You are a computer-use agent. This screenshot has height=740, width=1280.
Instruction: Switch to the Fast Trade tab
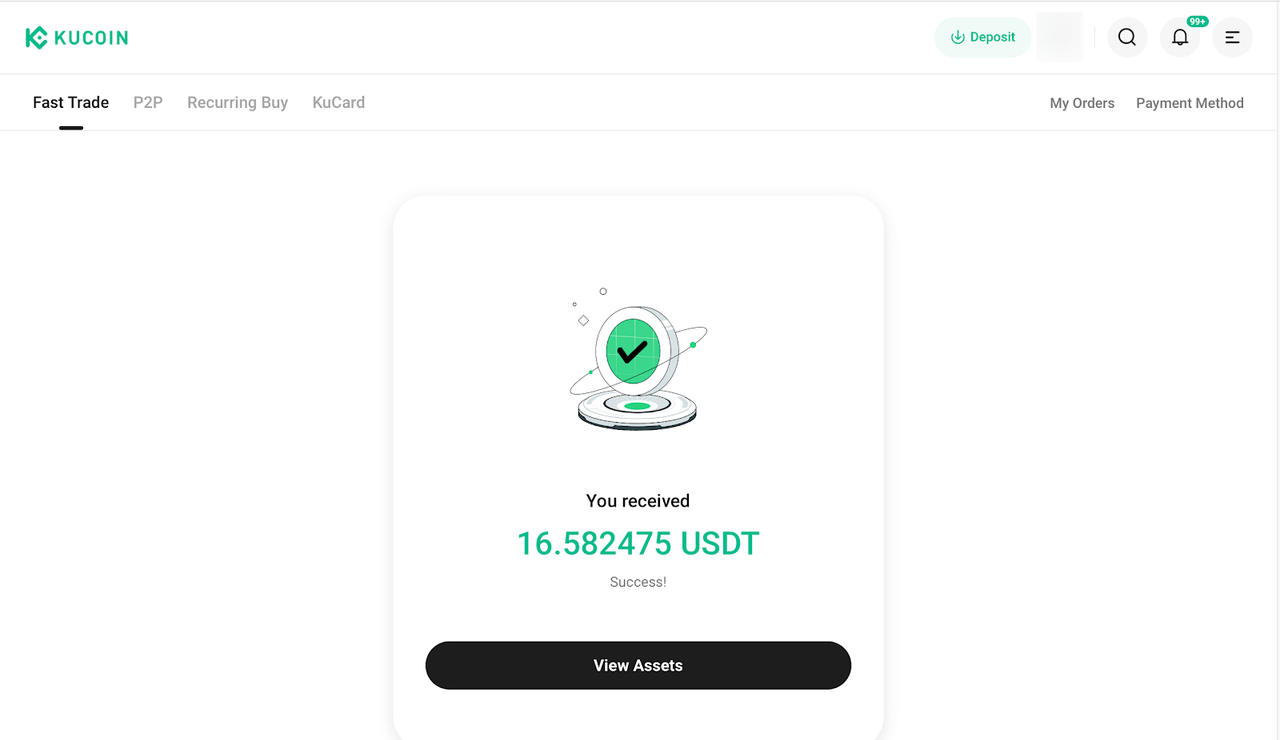point(71,102)
